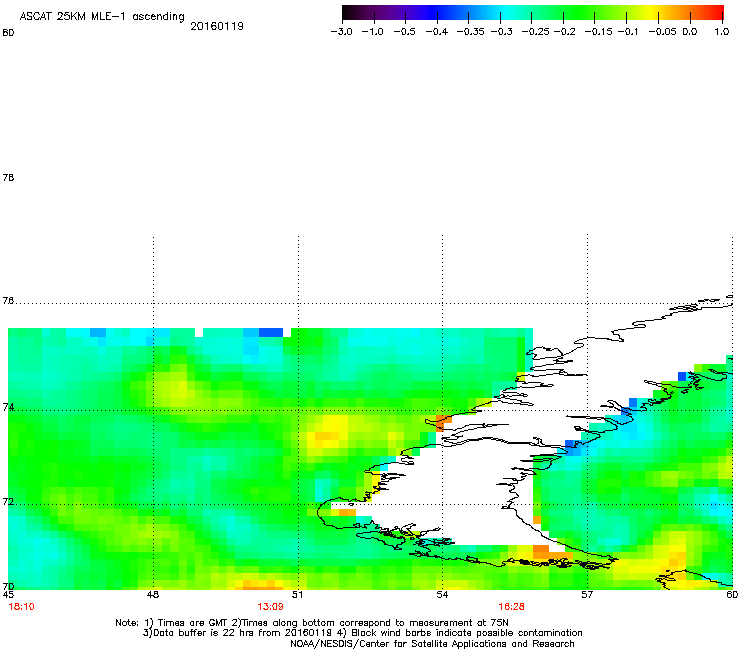Click the longitude label '54'
The height and width of the screenshot is (650, 740).
[x=442, y=594]
